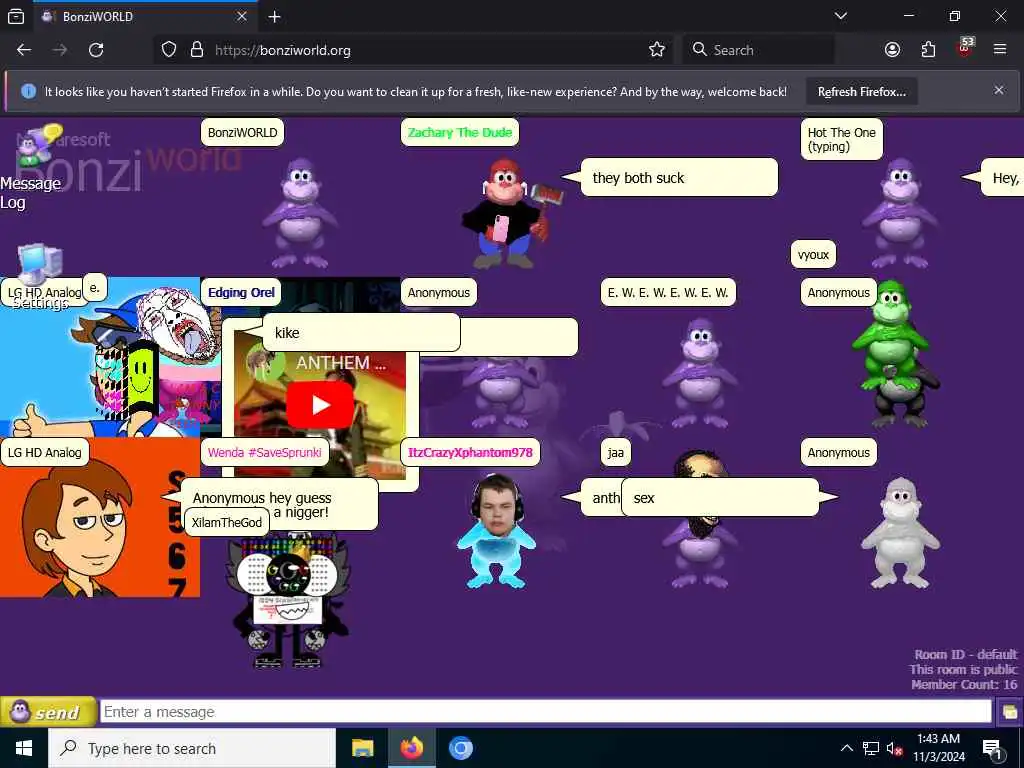Open the Windows Start menu

(x=24, y=748)
